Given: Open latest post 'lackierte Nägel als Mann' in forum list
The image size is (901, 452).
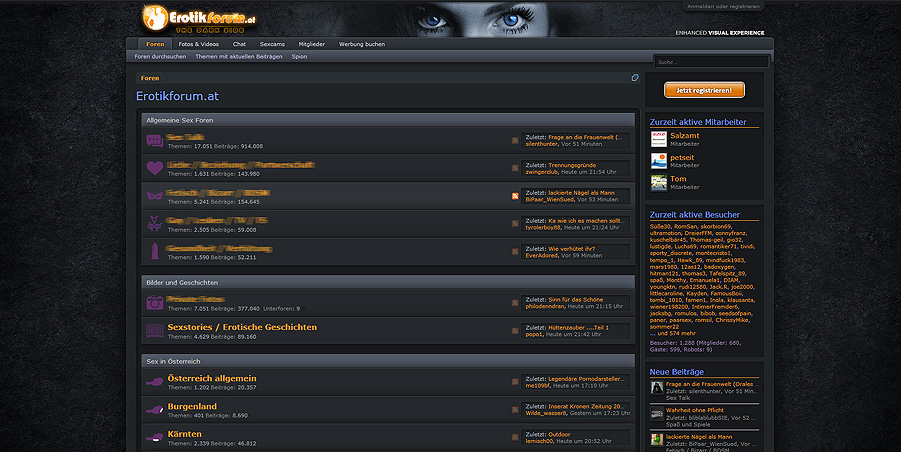Looking at the screenshot, I should pyautogui.click(x=581, y=193).
